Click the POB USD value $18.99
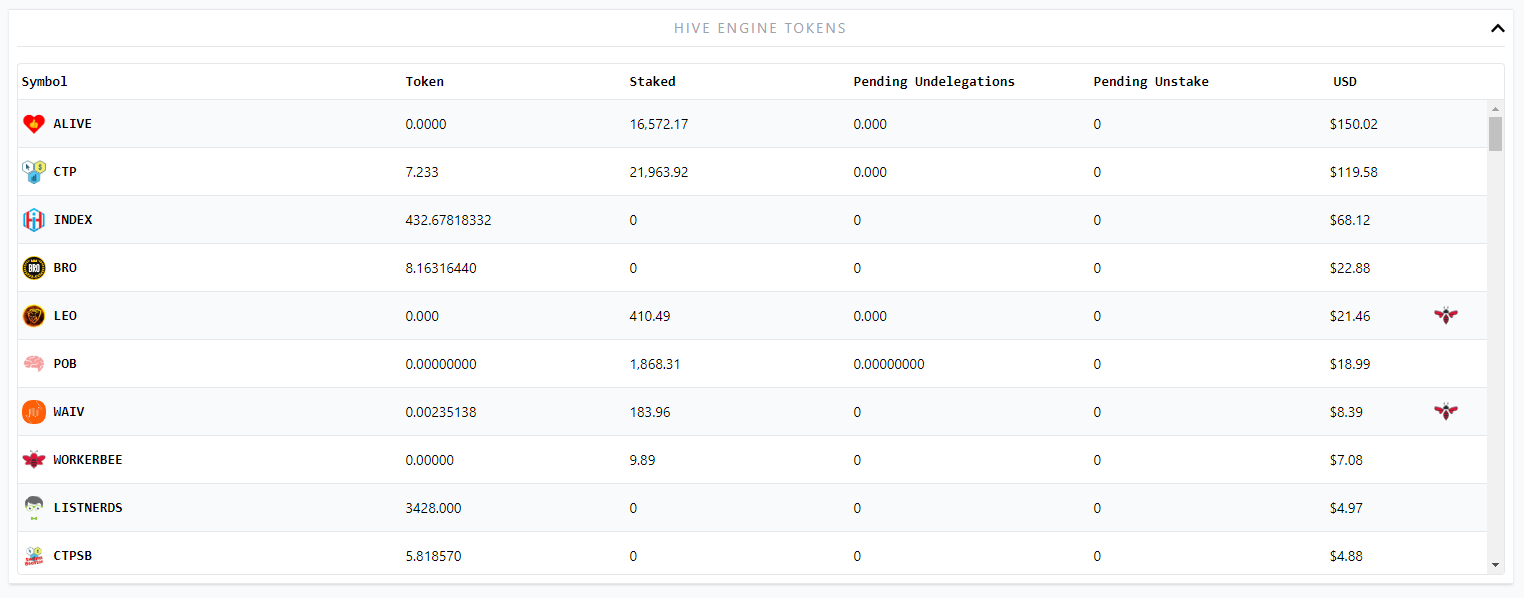 click(x=1350, y=364)
